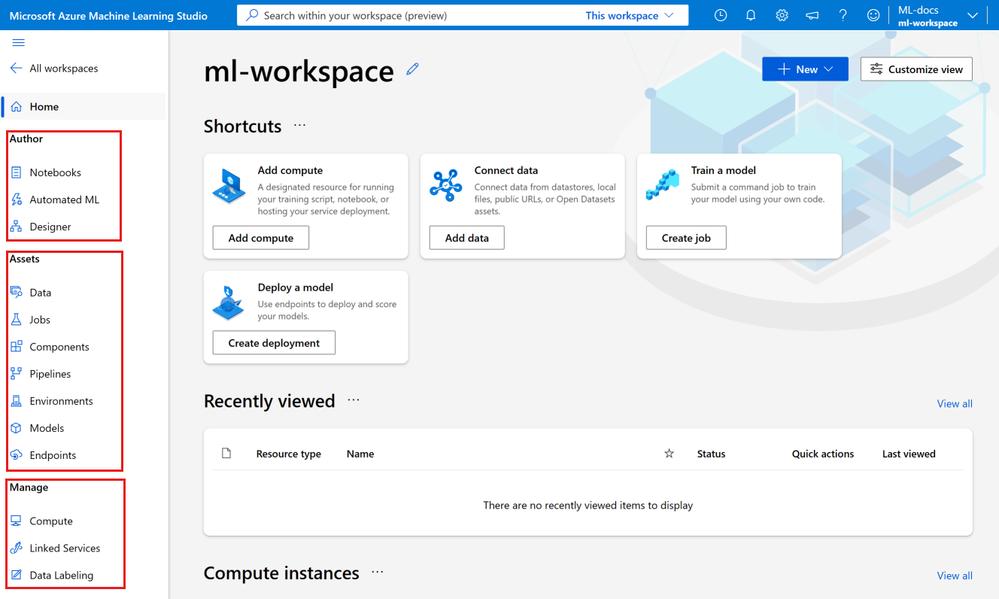Click the Last viewed column header
Image resolution: width=999 pixels, height=599 pixels.
[909, 454]
